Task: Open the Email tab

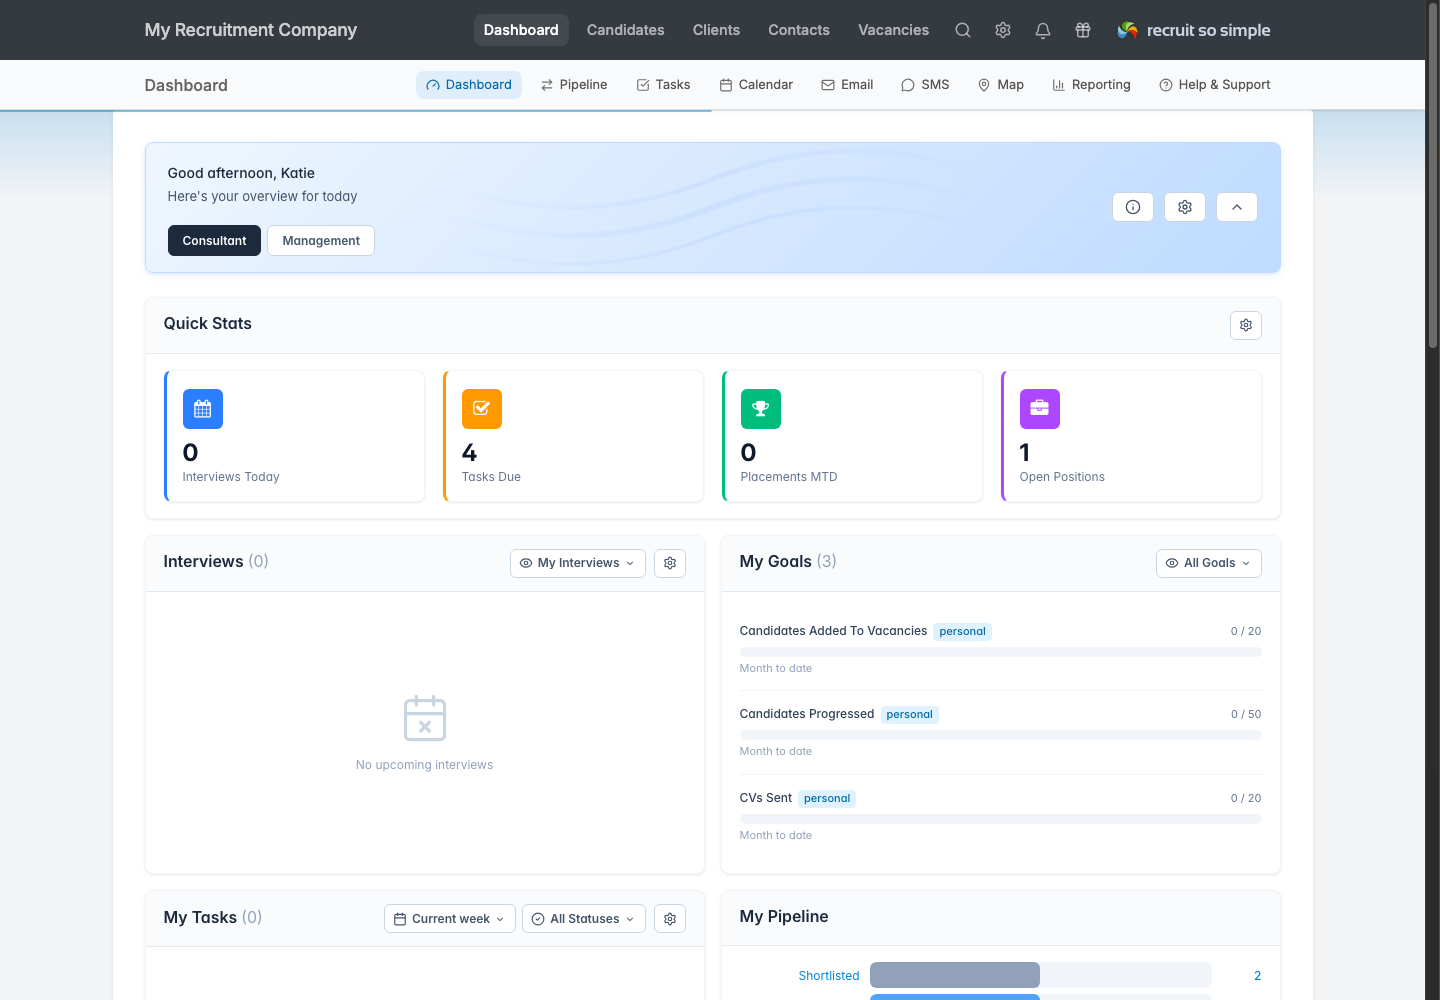Action: coord(847,85)
